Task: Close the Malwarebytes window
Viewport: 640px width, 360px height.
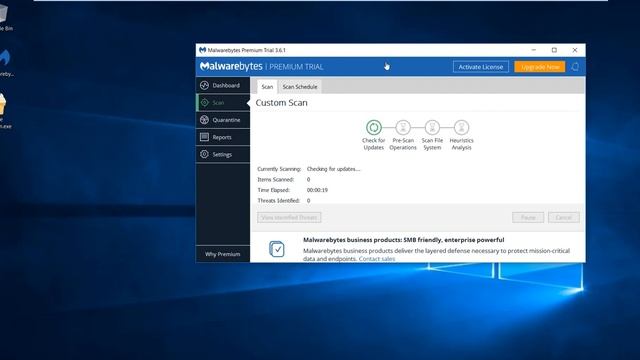Action: (x=575, y=50)
